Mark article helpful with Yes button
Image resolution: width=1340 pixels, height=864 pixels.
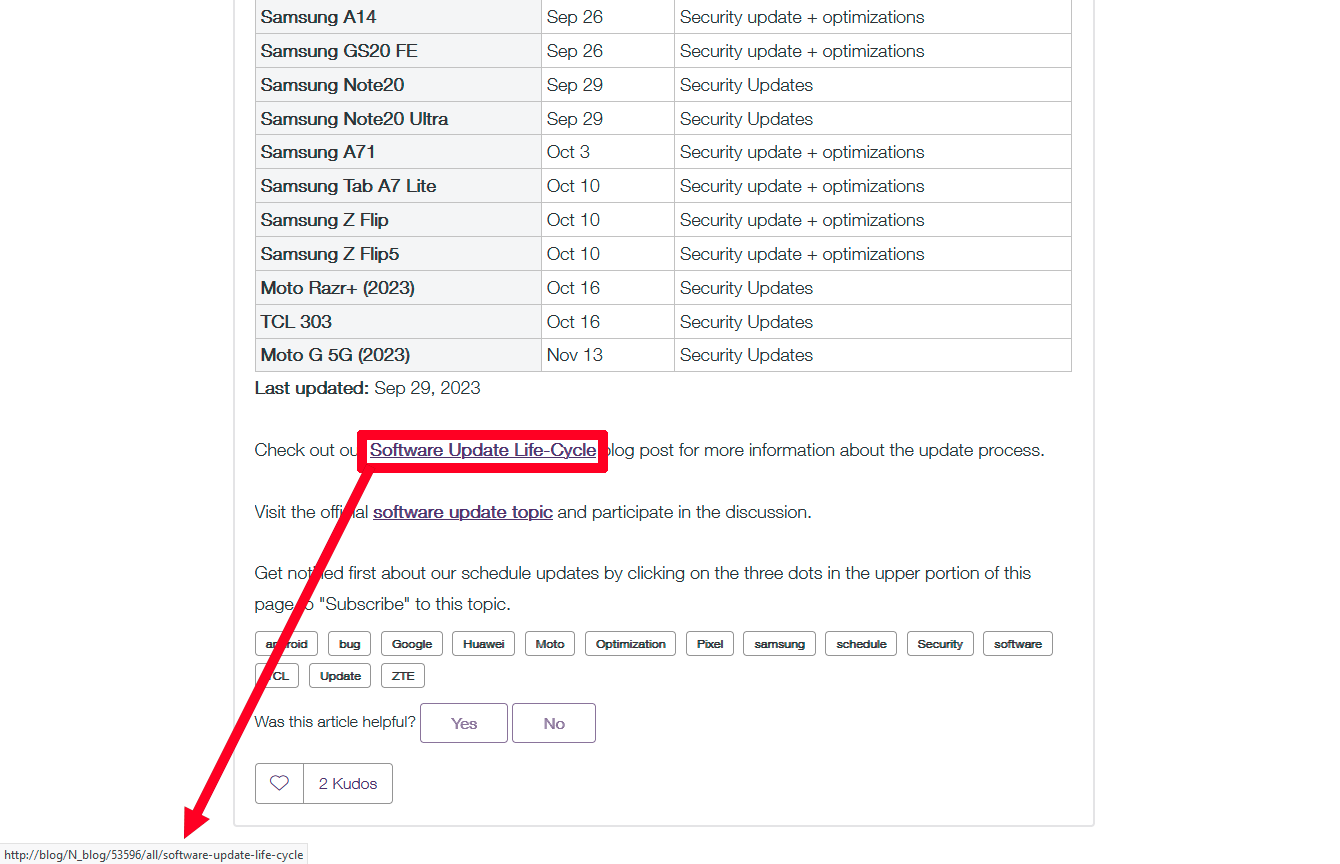coord(464,723)
